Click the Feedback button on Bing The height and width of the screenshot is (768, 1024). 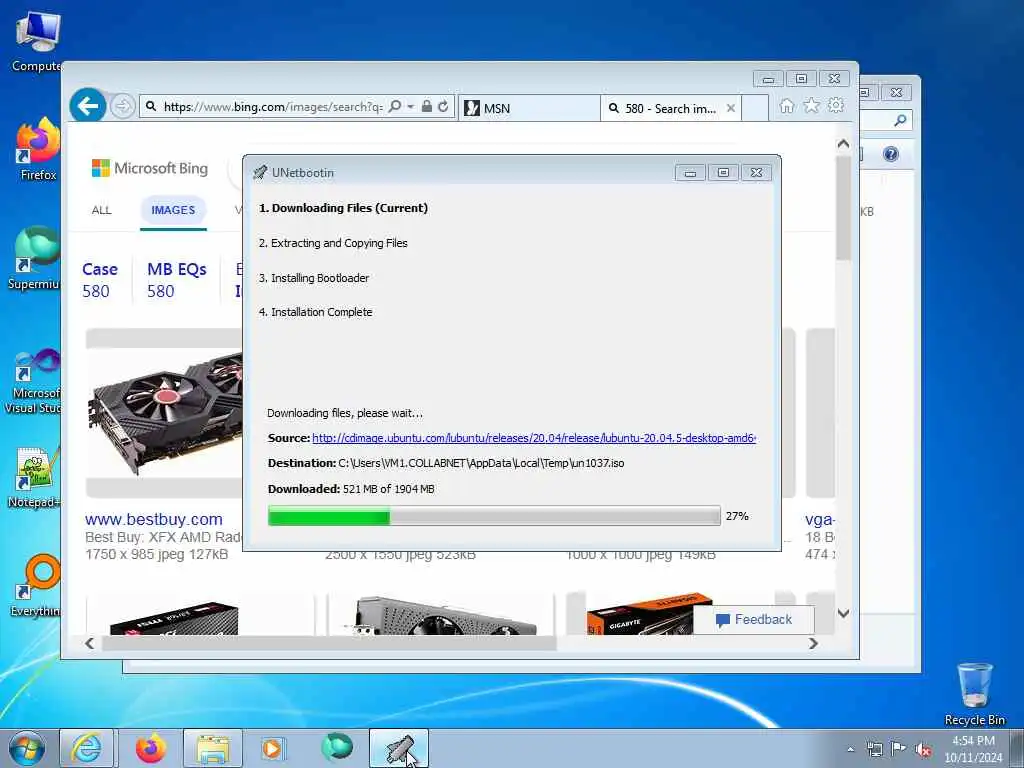click(x=754, y=620)
